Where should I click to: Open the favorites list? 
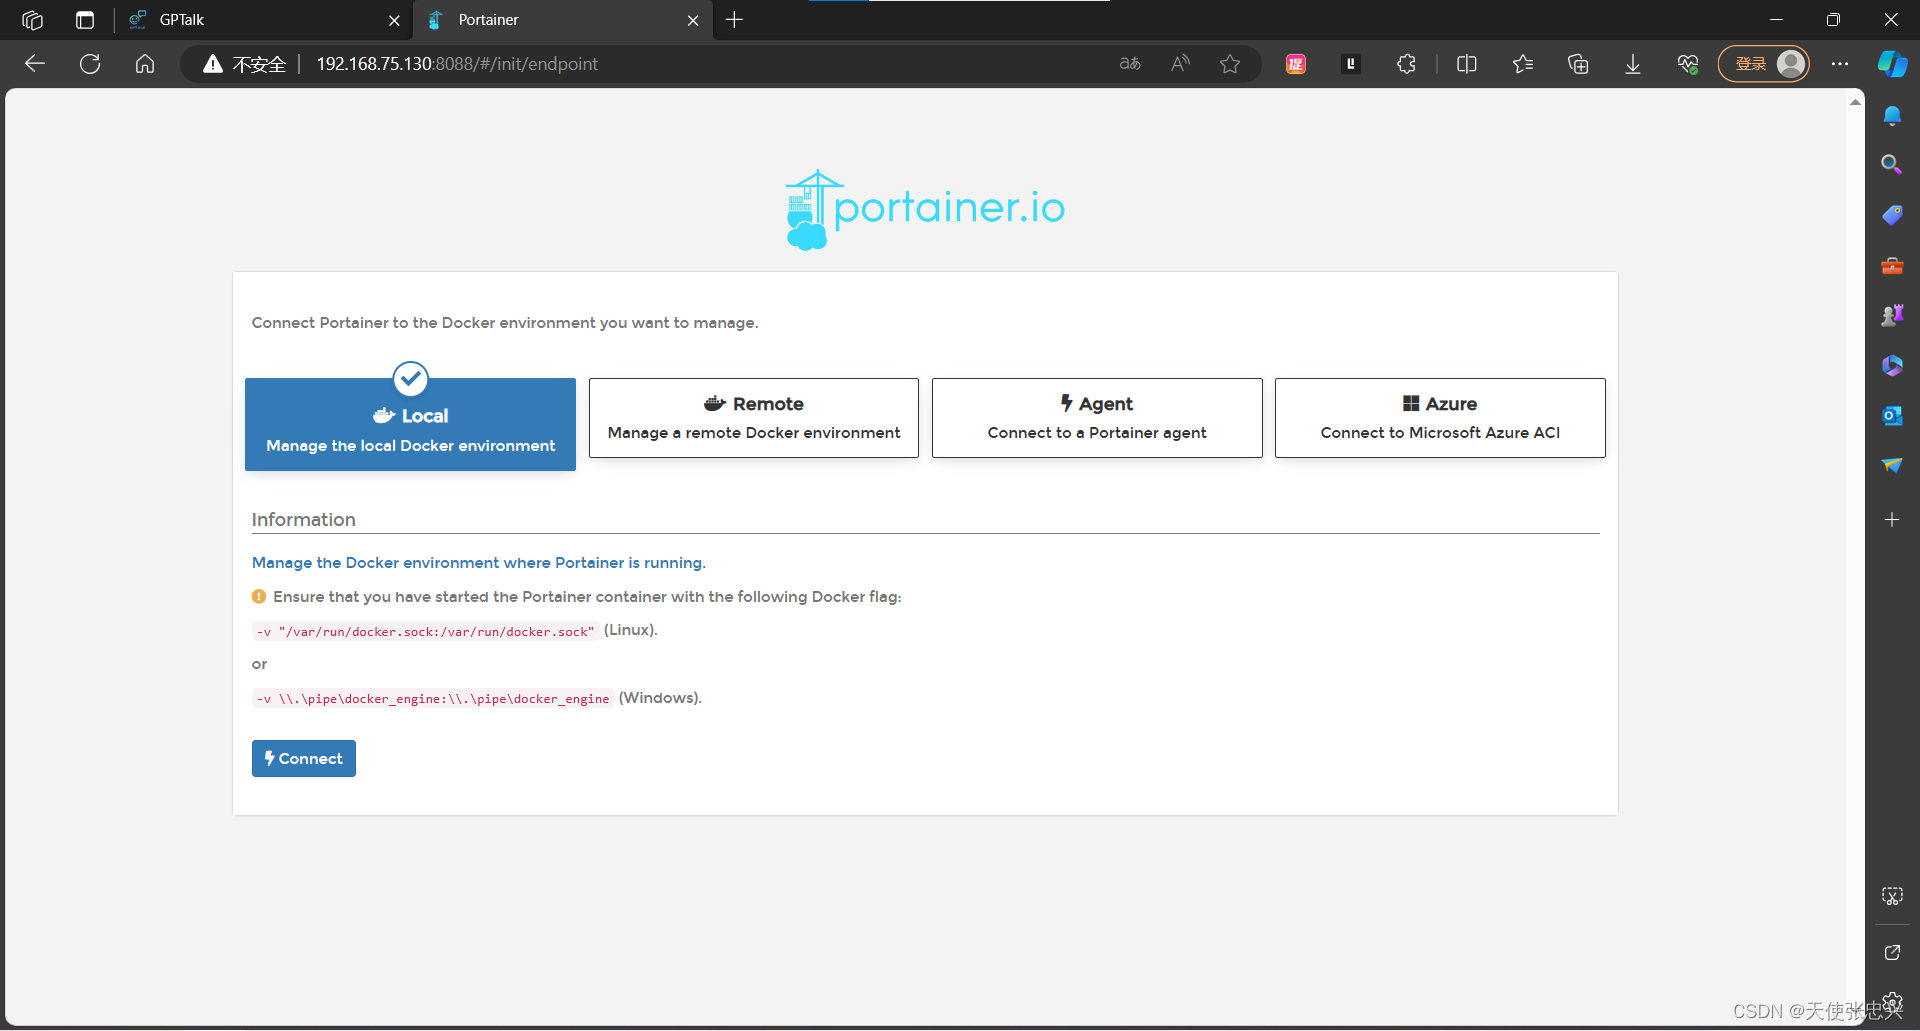[x=1523, y=64]
